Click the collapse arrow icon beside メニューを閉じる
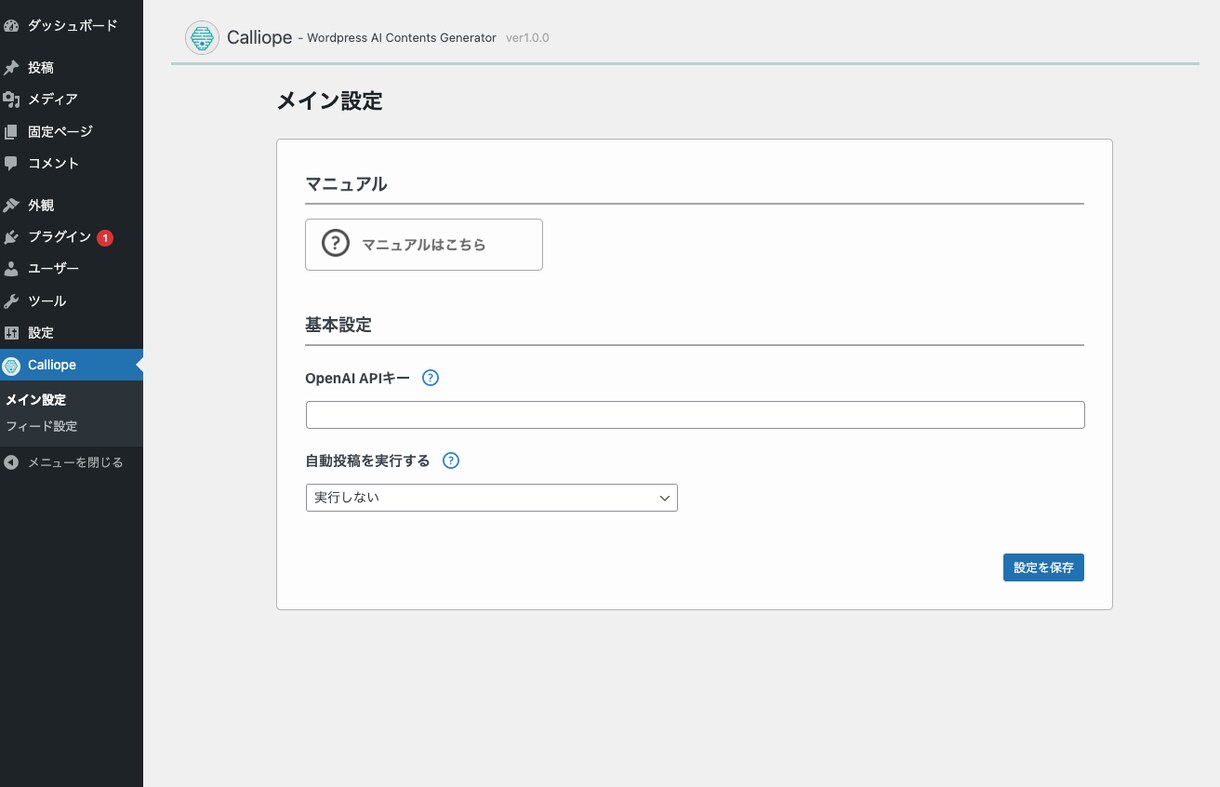The width and height of the screenshot is (1220, 787). [x=11, y=462]
